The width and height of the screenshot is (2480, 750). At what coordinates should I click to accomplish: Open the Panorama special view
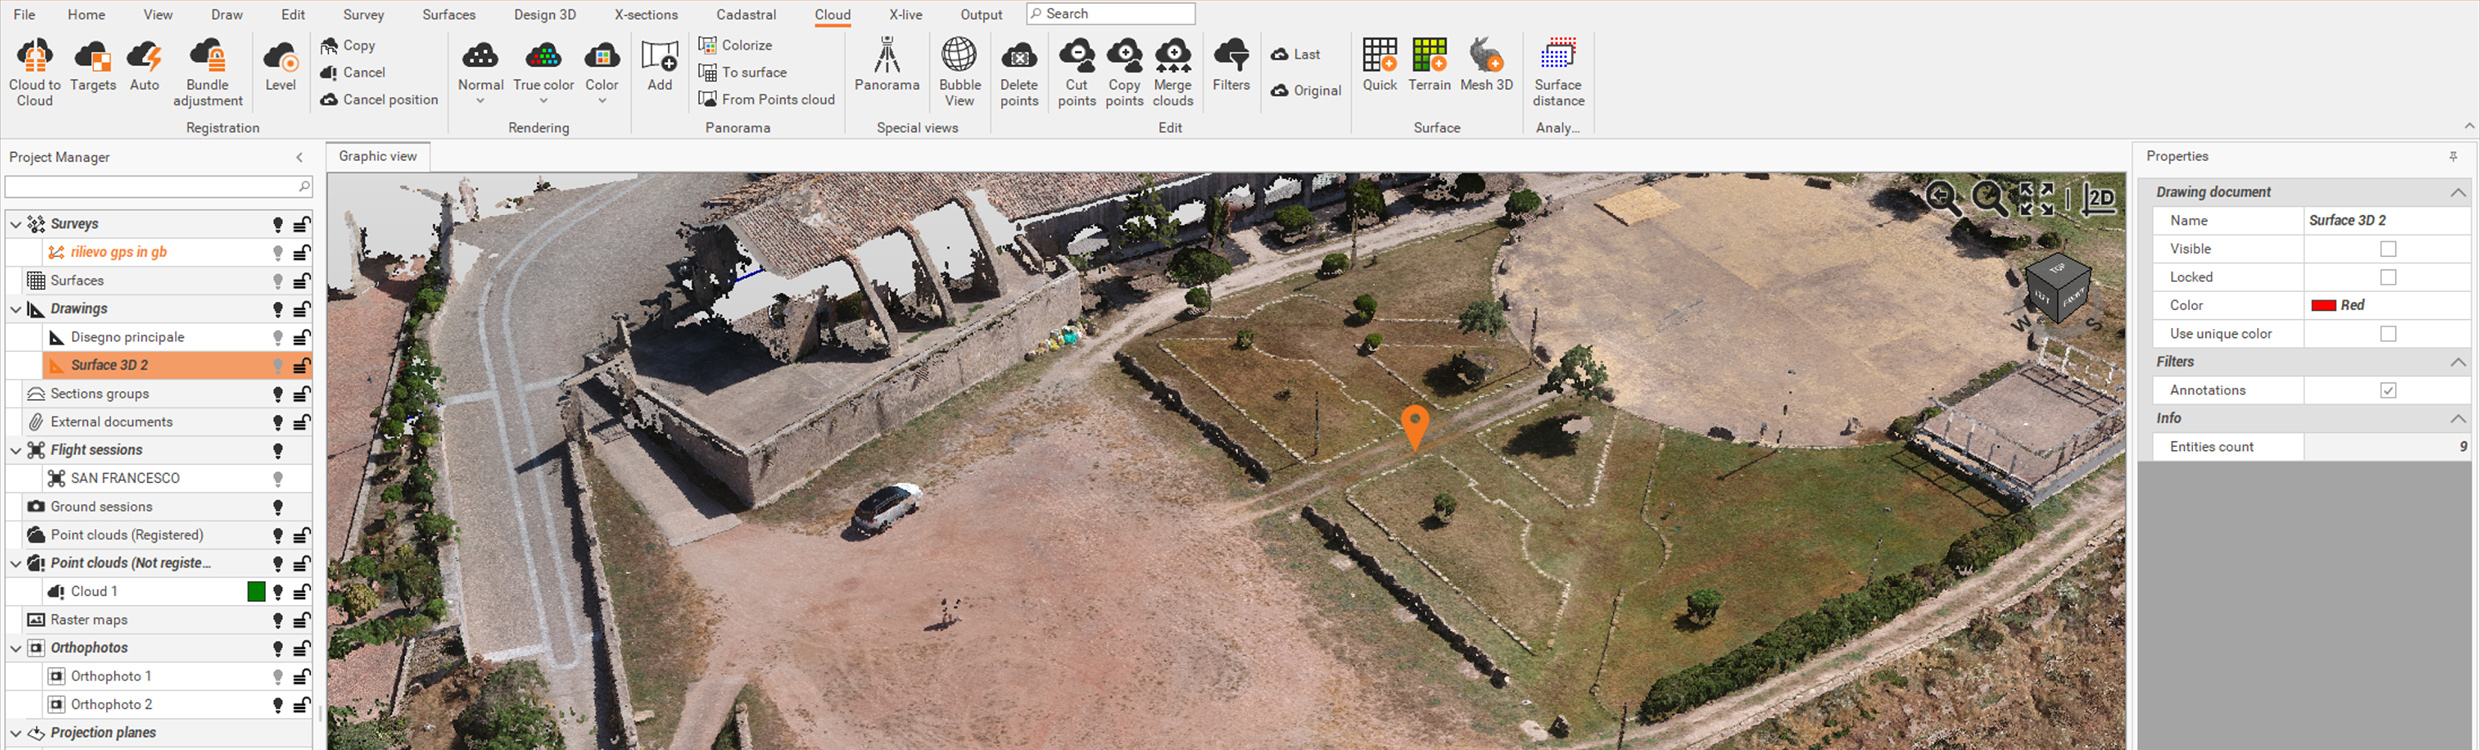(887, 66)
